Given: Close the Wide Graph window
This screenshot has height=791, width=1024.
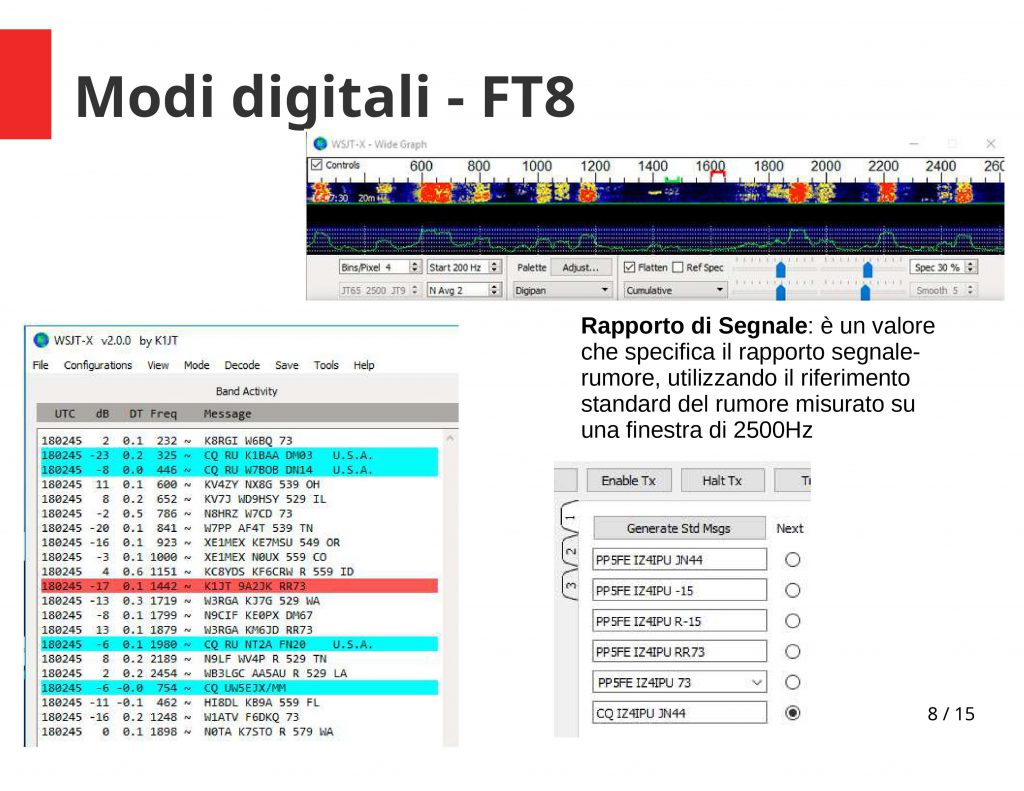Looking at the screenshot, I should [991, 144].
